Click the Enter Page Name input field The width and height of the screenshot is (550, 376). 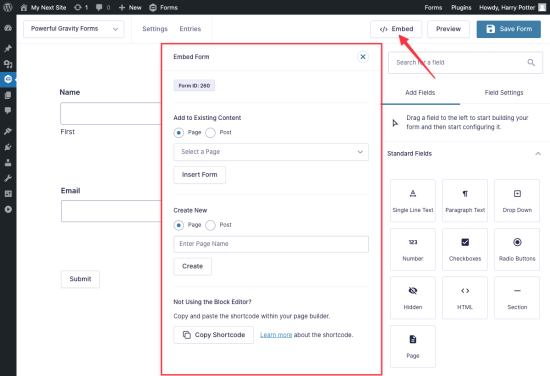(271, 244)
